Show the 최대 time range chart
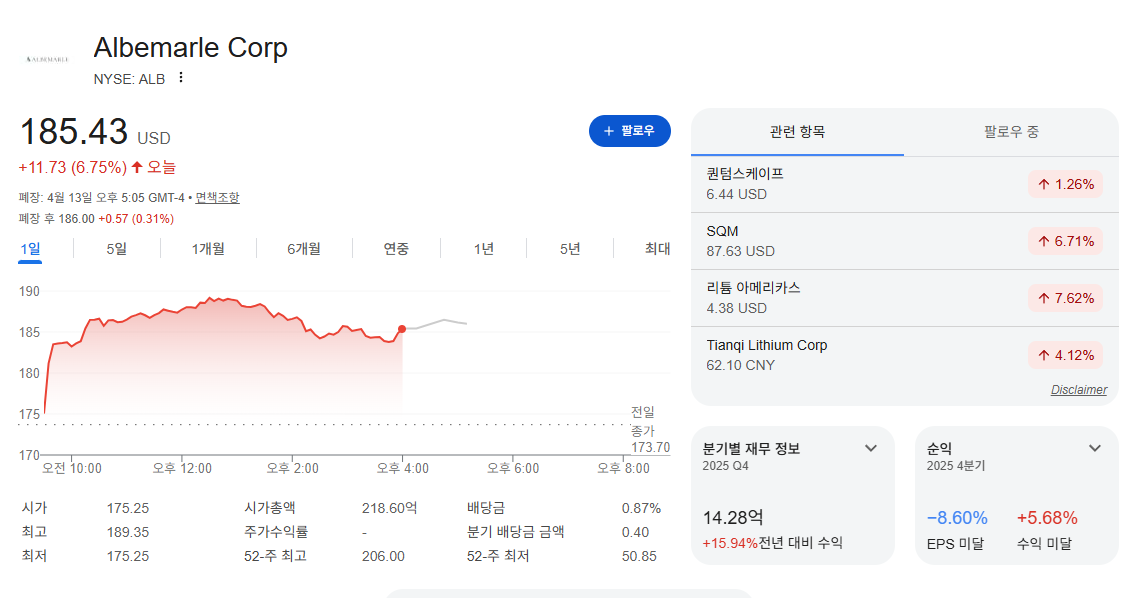The image size is (1124, 598). click(x=657, y=249)
